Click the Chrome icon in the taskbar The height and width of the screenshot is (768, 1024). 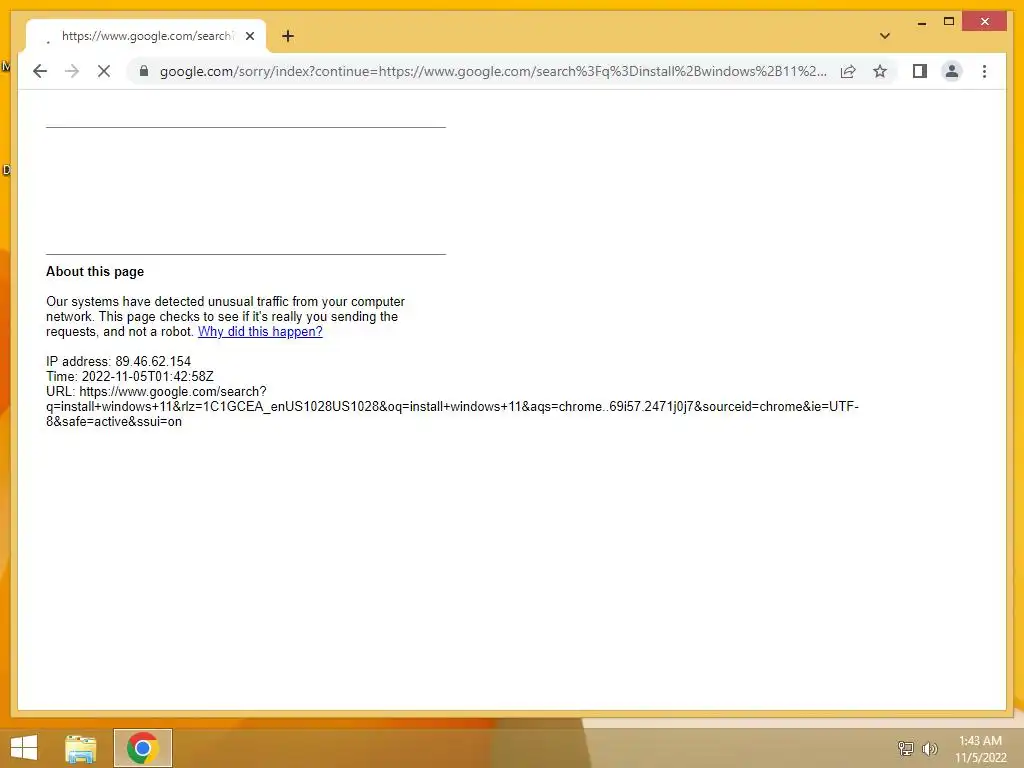point(142,748)
